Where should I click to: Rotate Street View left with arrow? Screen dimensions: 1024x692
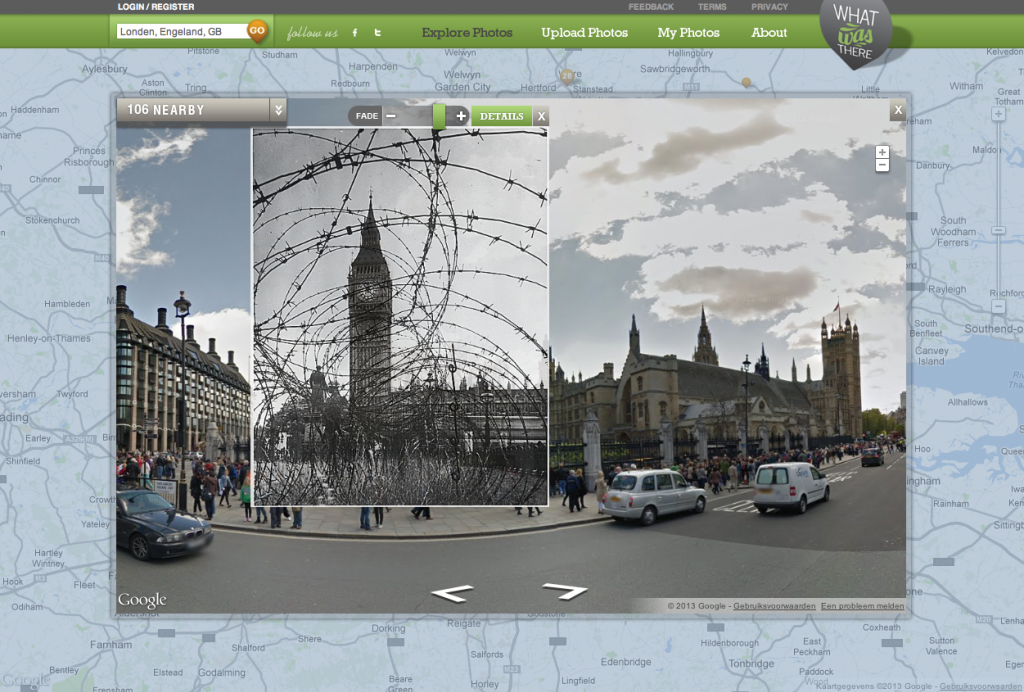point(452,593)
